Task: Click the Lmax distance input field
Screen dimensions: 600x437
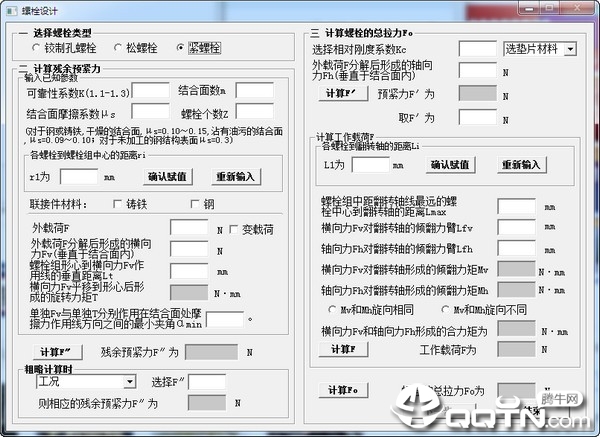Action: point(517,206)
